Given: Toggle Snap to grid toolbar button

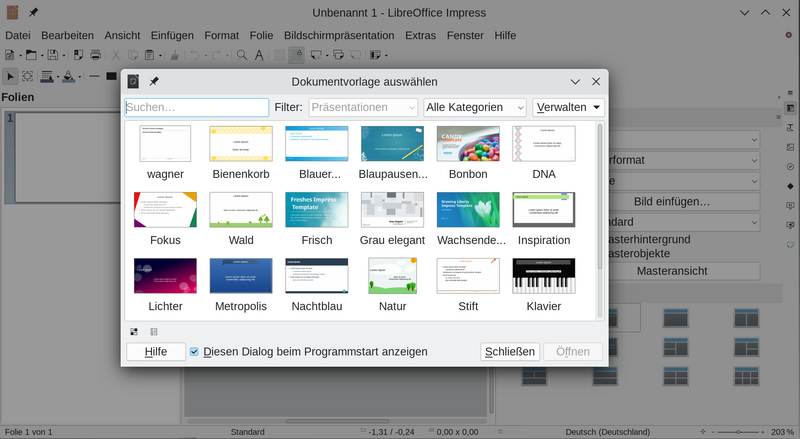Looking at the screenshot, I should pos(296,55).
